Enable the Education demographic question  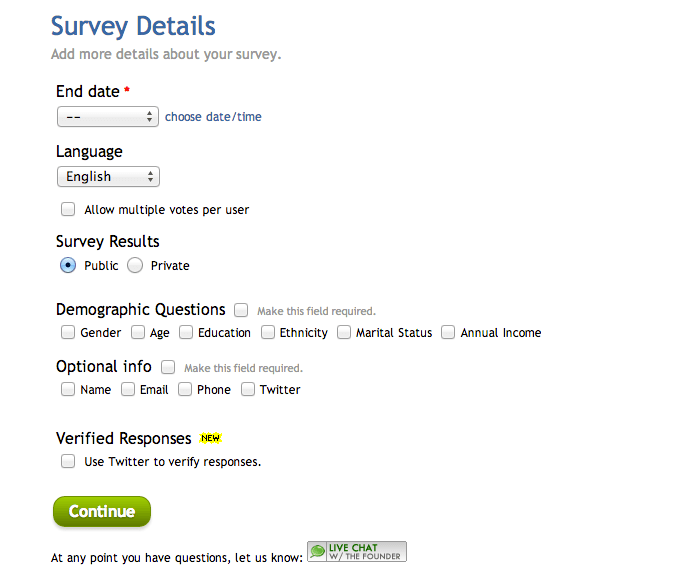[185, 332]
